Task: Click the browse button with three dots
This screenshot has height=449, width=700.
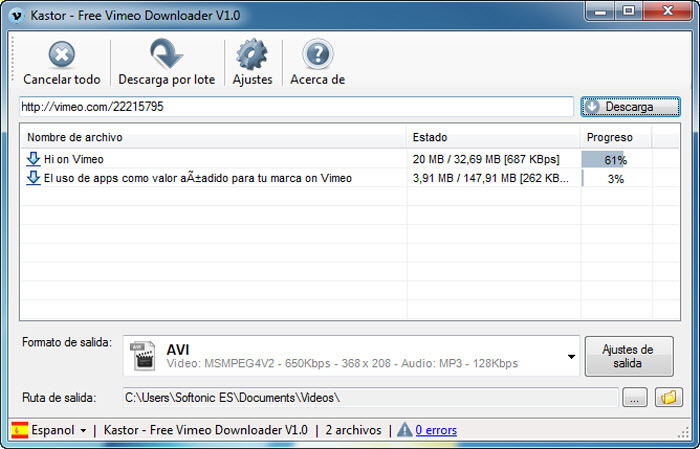Action: click(634, 398)
